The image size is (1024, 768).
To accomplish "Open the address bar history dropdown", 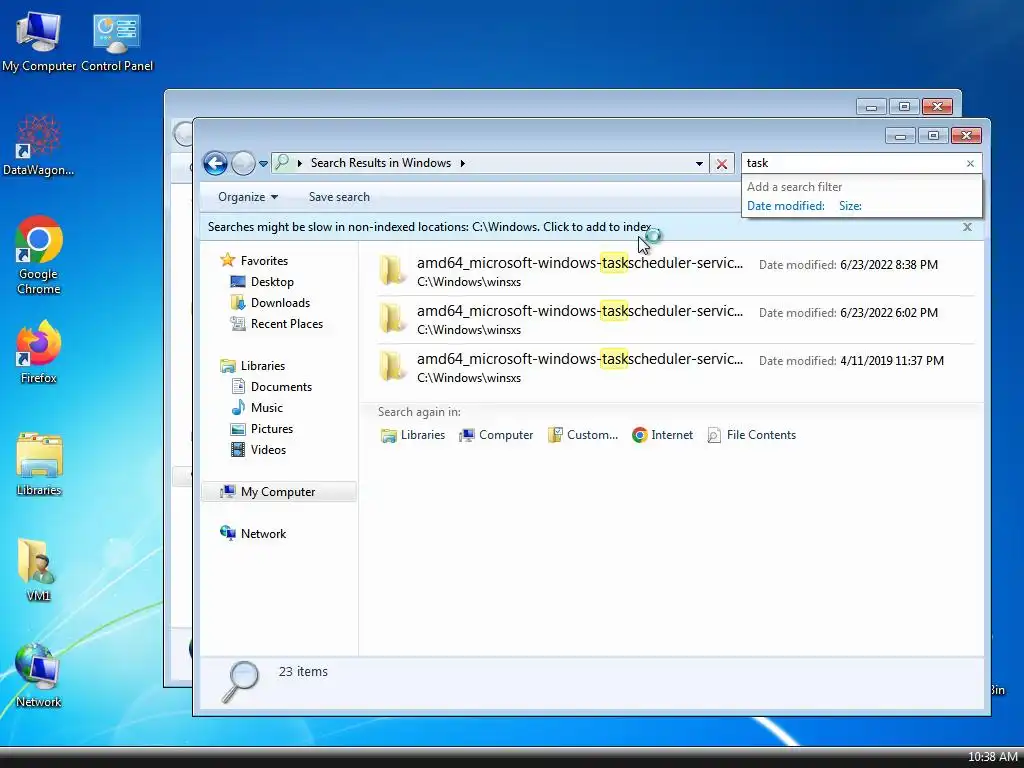I will (x=699, y=163).
